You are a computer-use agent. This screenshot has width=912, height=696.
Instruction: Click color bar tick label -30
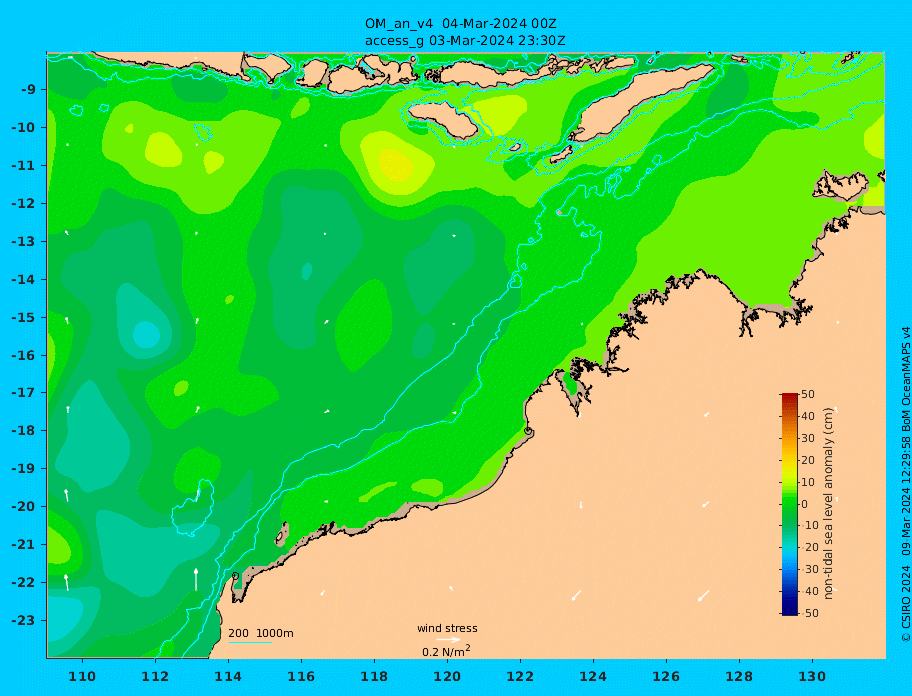coord(810,570)
